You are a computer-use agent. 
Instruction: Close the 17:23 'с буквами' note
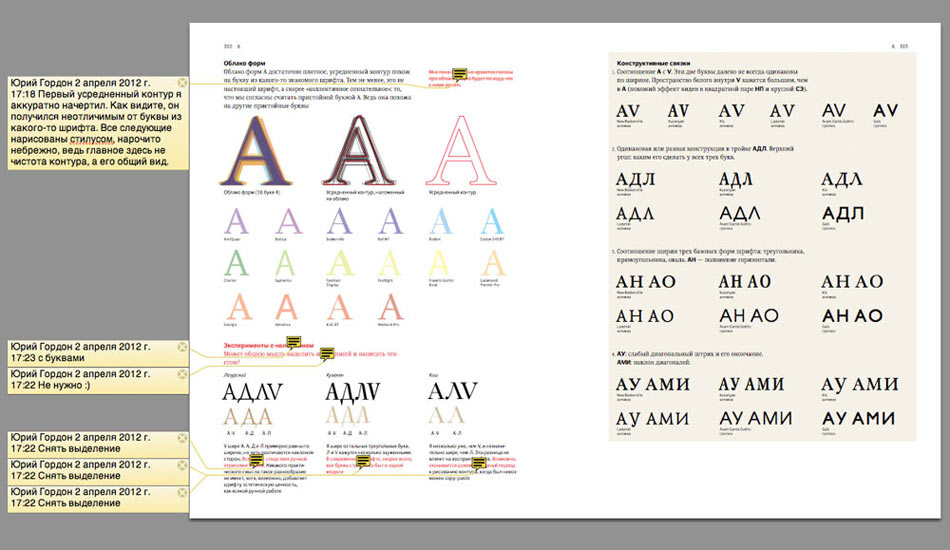(x=182, y=347)
